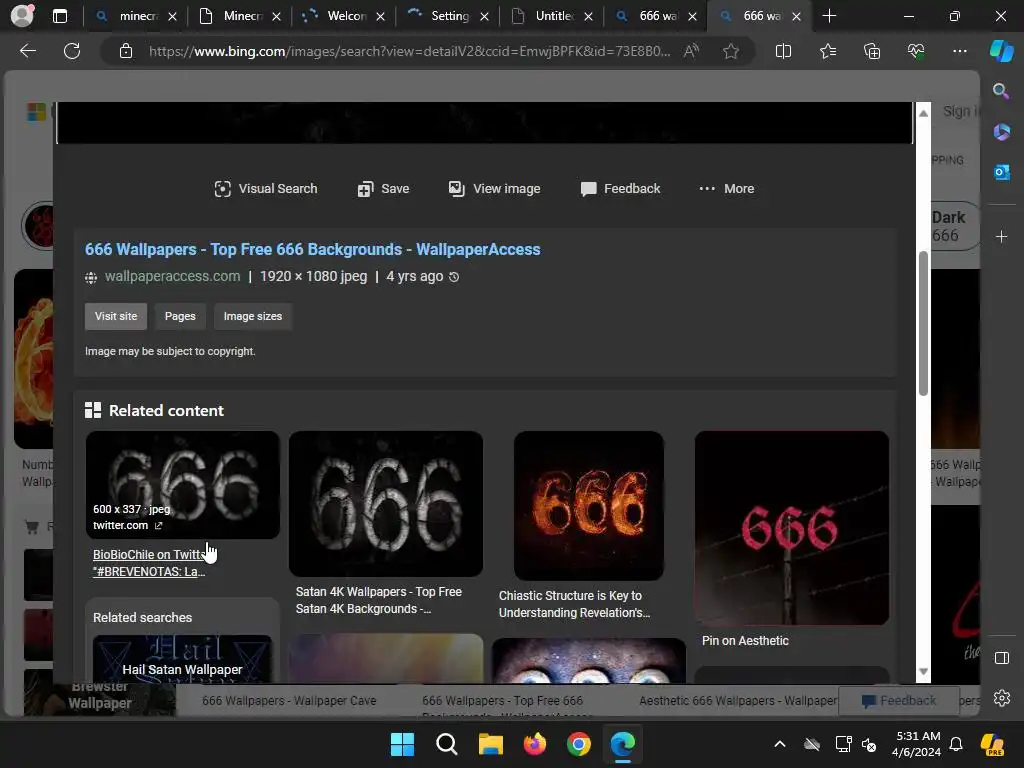Image resolution: width=1024 pixels, height=768 pixels.
Task: Expand the More options menu
Action: [726, 189]
